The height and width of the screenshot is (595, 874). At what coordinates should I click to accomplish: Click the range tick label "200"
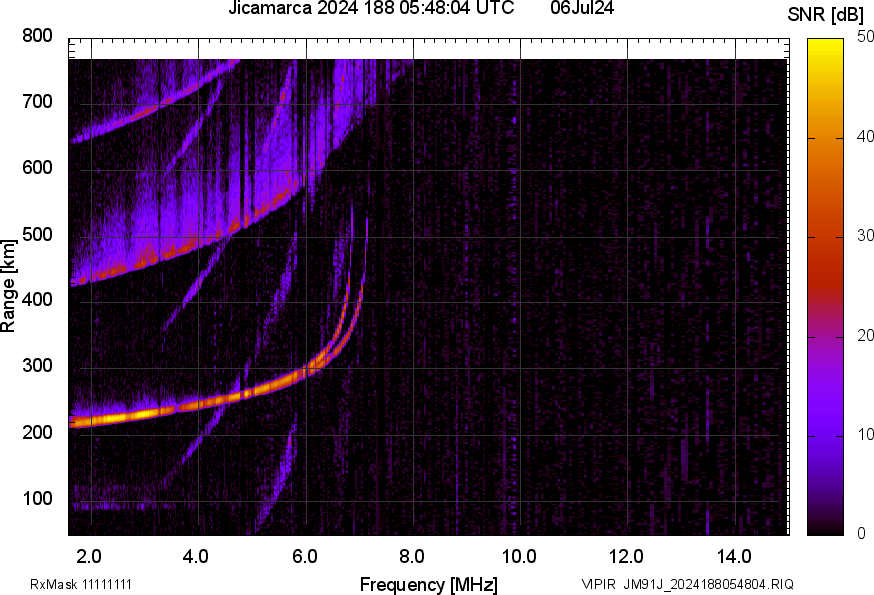coord(37,432)
